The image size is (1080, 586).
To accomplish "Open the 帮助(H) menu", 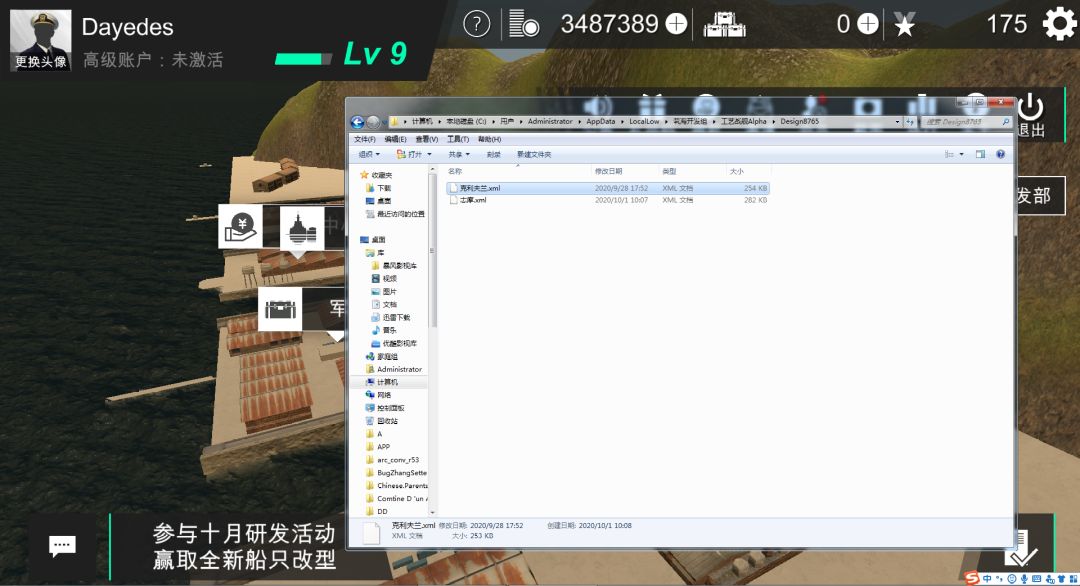I will (489, 139).
